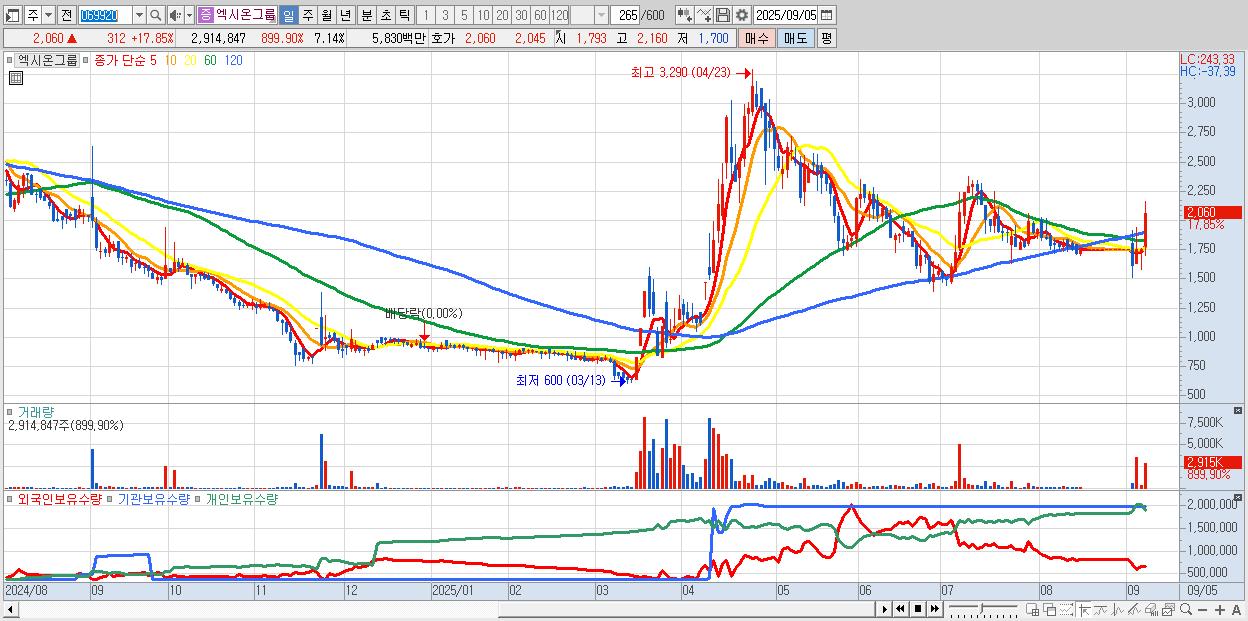The image size is (1248, 621).
Task: Click the letter A text tool icon
Action: tap(1236, 610)
